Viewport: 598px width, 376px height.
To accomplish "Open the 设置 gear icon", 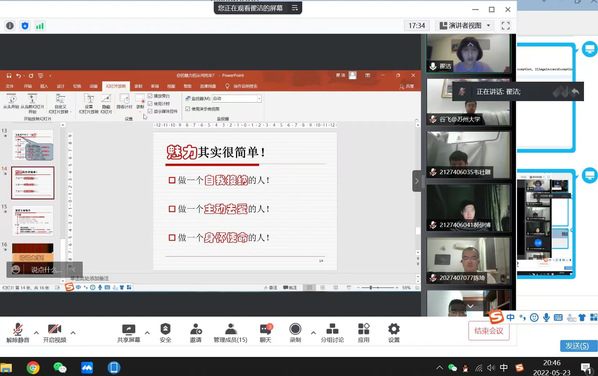I will [394, 333].
